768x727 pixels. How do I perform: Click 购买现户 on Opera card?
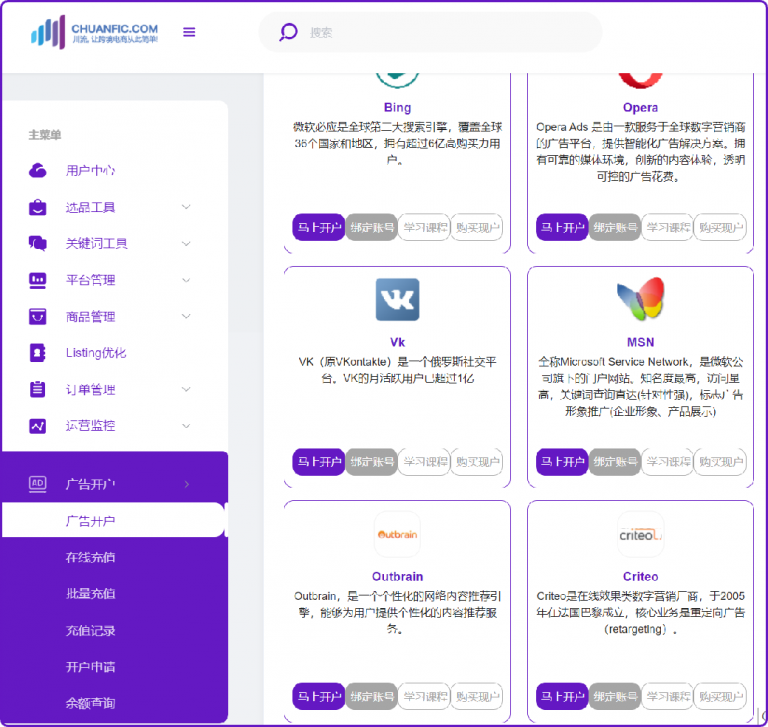click(720, 227)
